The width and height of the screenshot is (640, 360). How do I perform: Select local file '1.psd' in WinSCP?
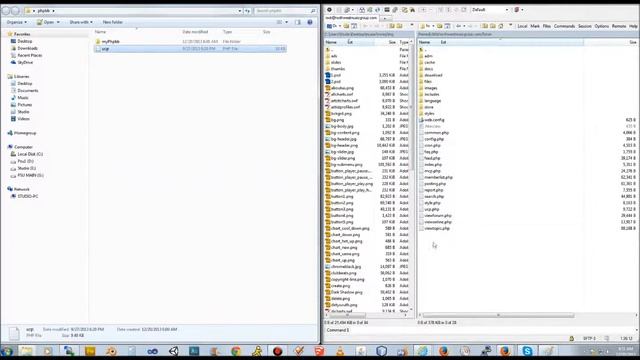click(x=336, y=75)
